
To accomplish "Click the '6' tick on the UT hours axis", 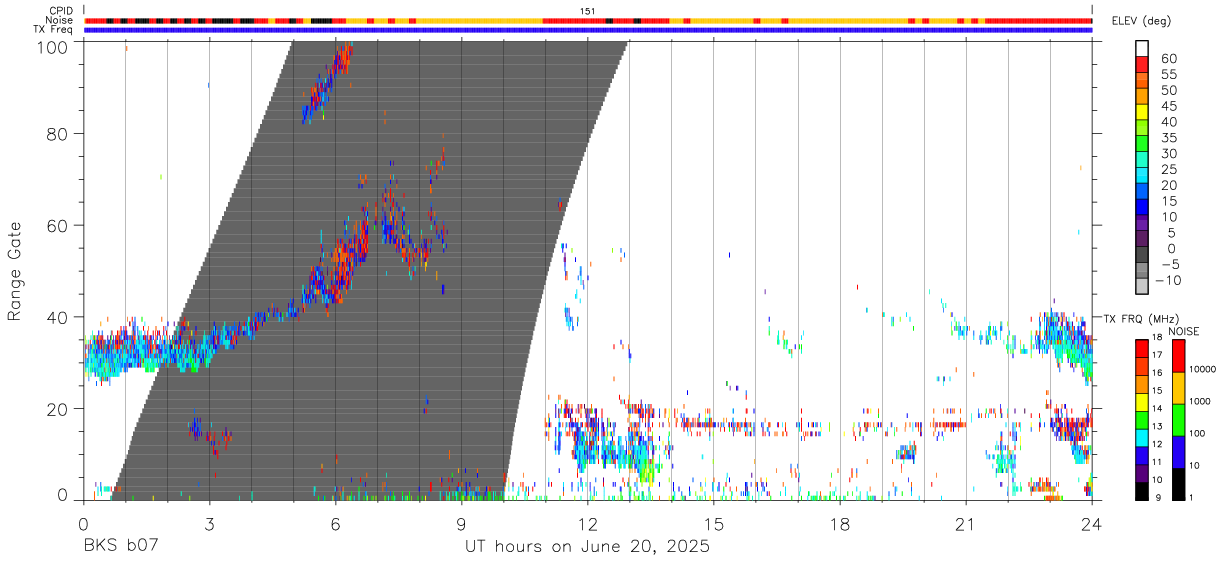I will (x=335, y=523).
